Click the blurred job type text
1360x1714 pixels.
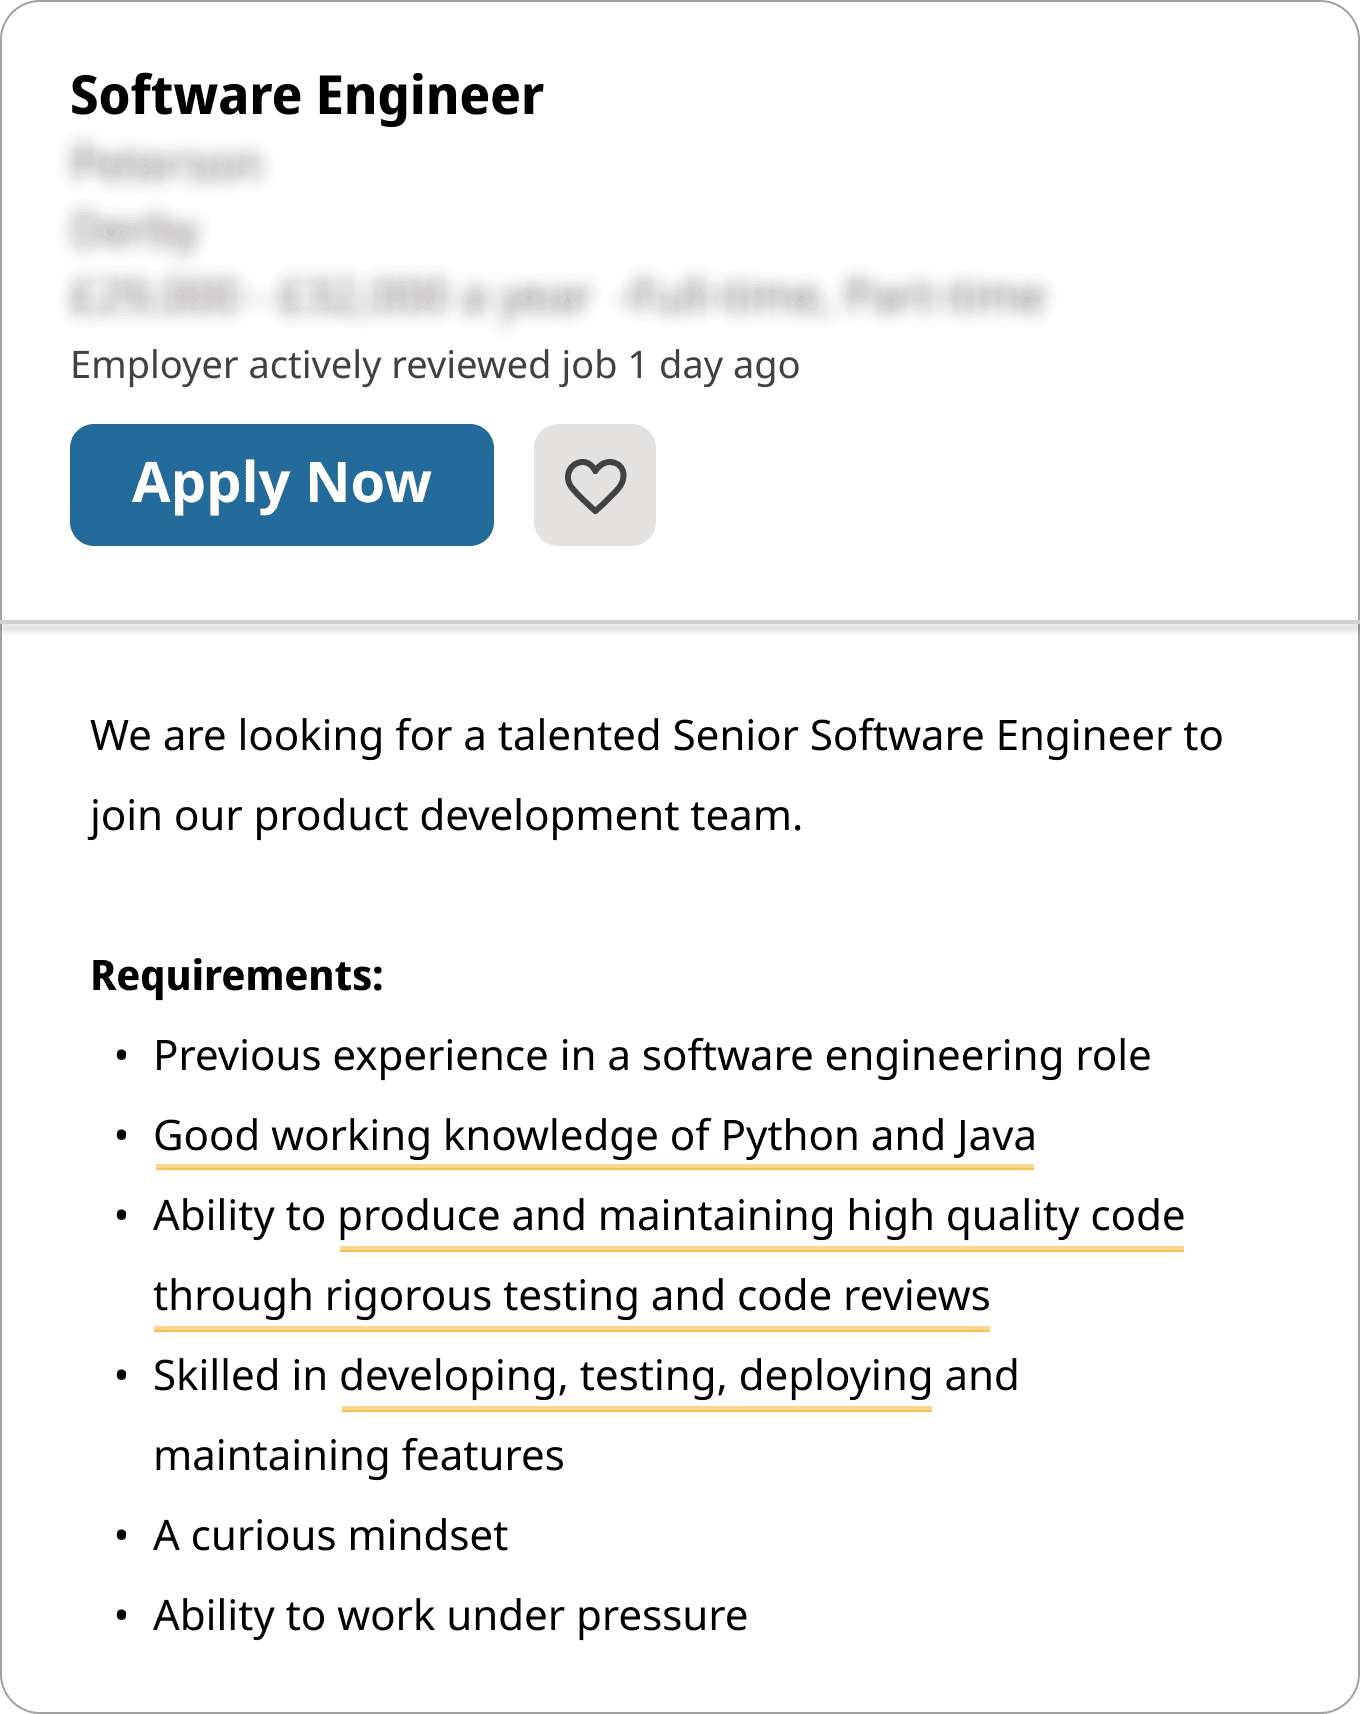[x=834, y=297]
